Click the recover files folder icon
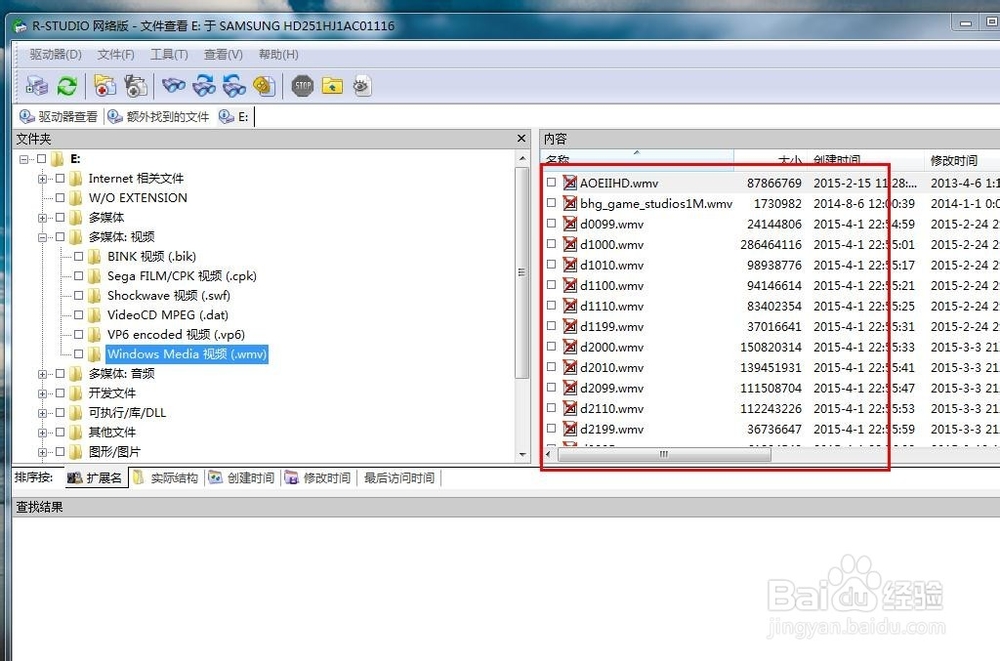The image size is (1000, 661). [105, 85]
